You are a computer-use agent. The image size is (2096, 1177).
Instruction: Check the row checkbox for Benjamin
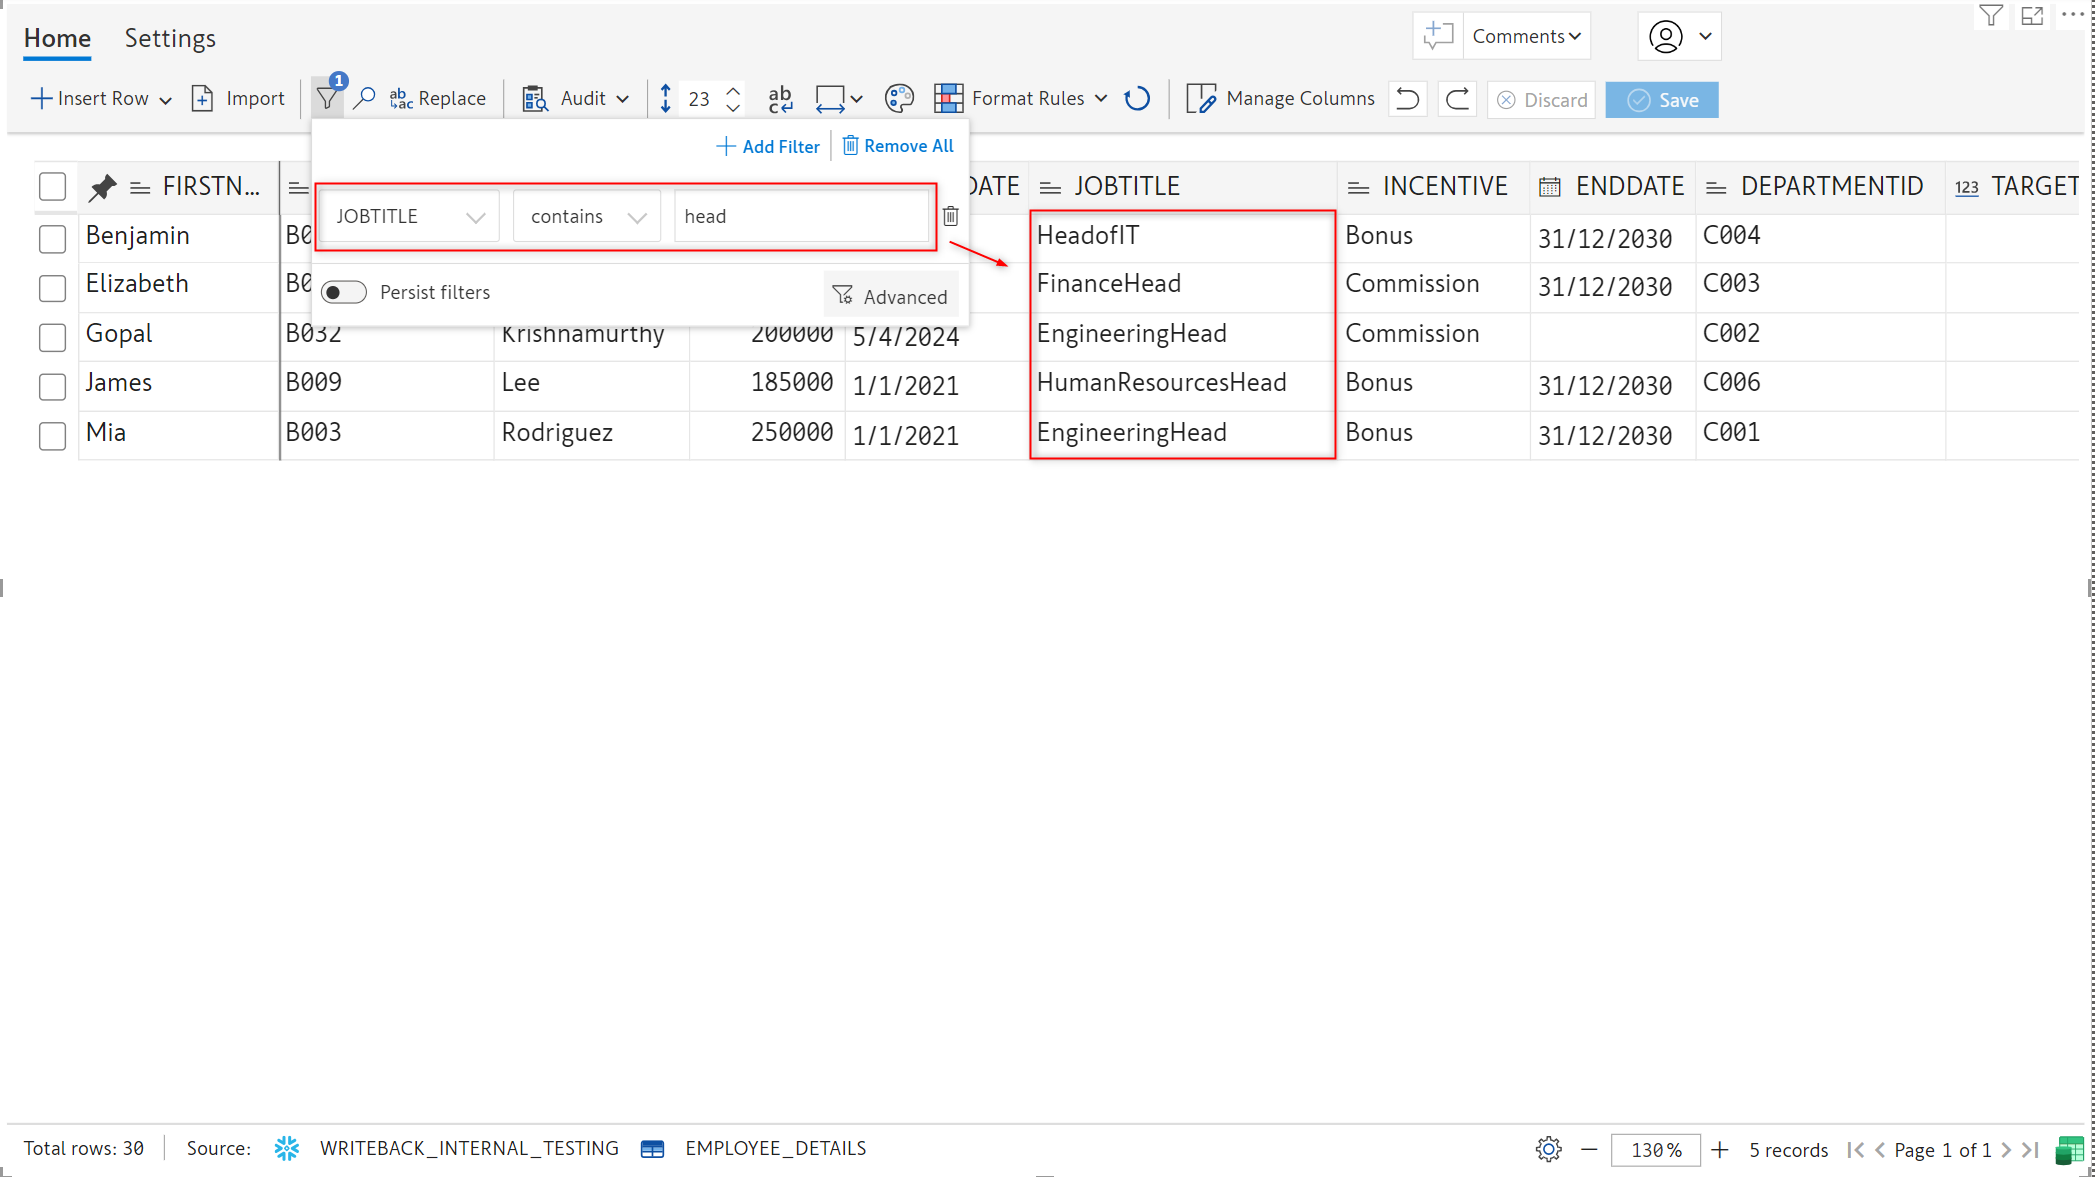point(52,238)
